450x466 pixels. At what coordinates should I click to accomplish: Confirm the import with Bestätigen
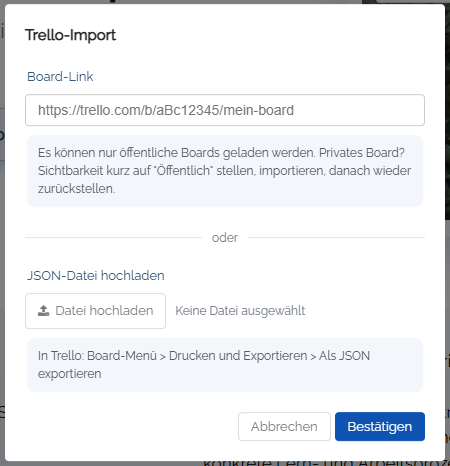pyautogui.click(x=380, y=426)
